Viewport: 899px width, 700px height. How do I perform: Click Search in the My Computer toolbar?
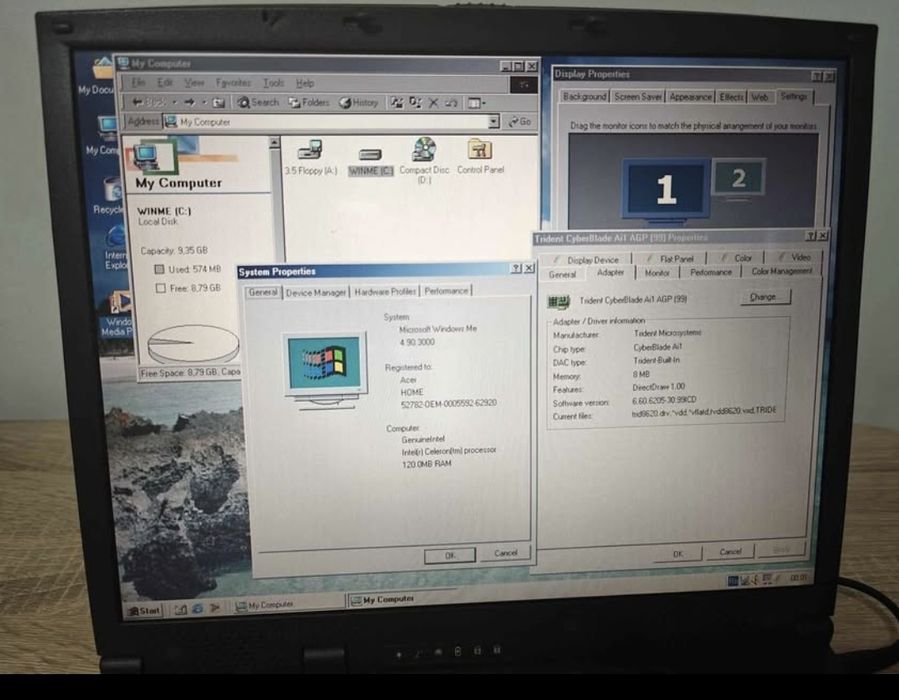pos(258,103)
